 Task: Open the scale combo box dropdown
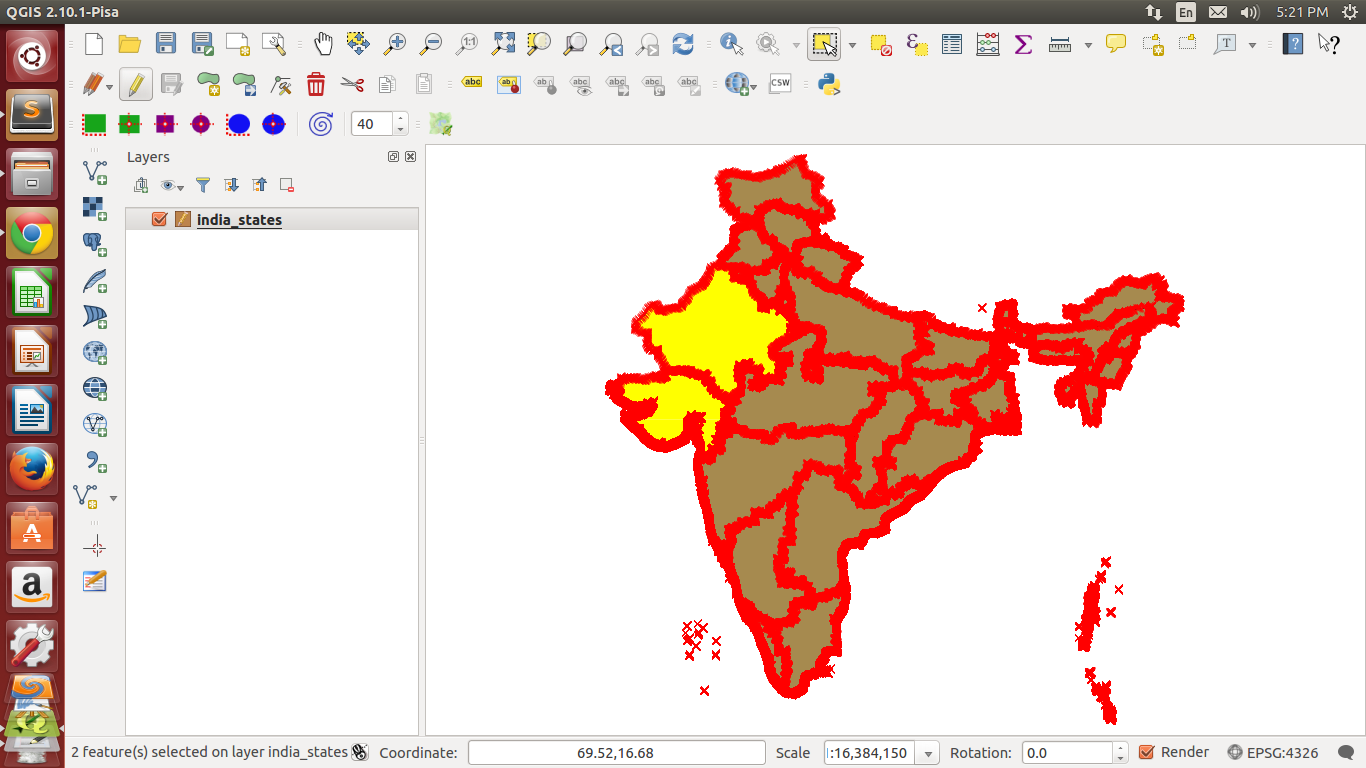point(930,753)
